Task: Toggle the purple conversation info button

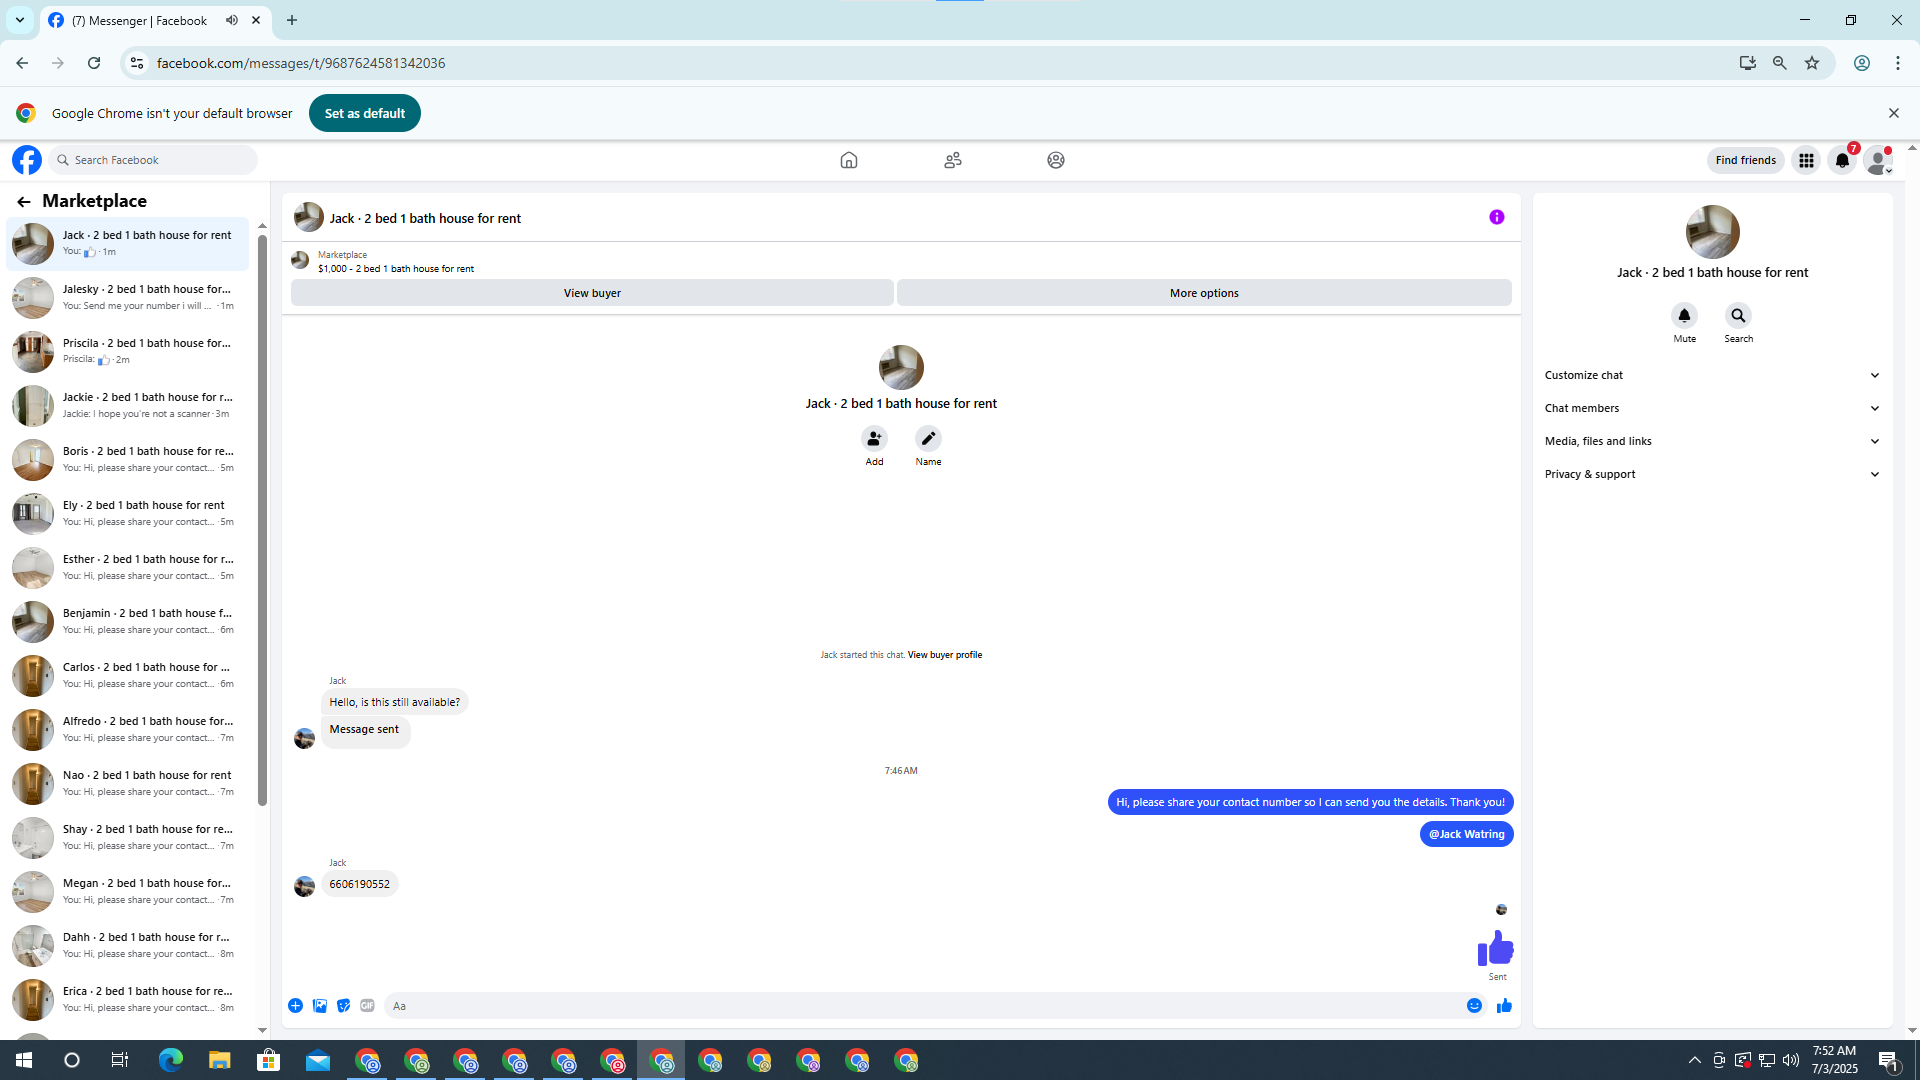Action: click(1496, 217)
